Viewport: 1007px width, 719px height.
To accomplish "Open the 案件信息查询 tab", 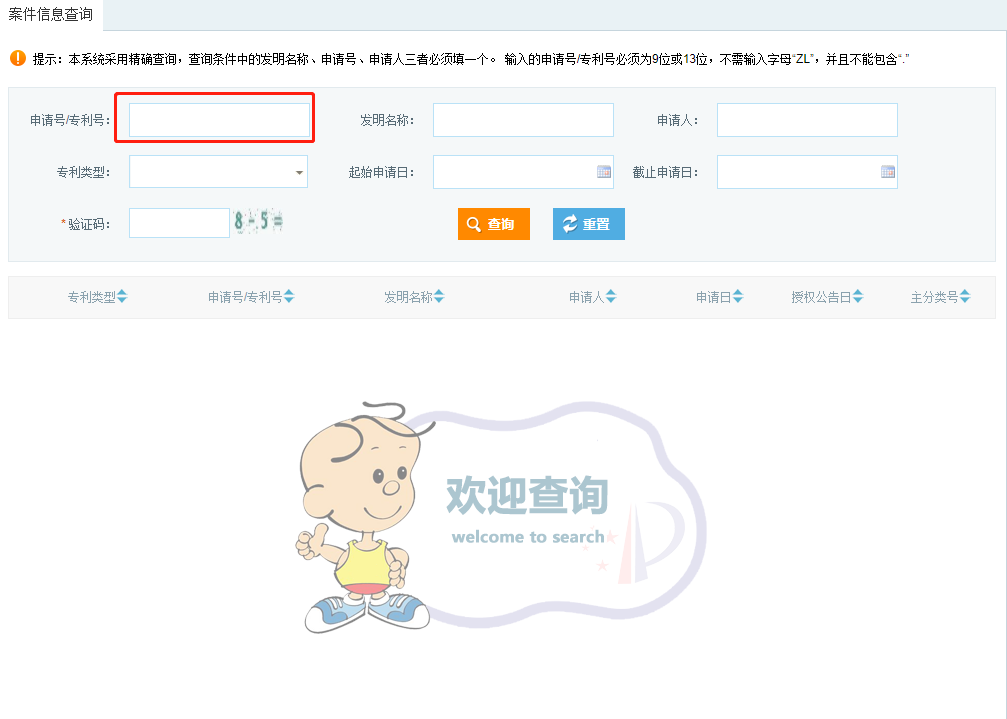I will 51,14.
